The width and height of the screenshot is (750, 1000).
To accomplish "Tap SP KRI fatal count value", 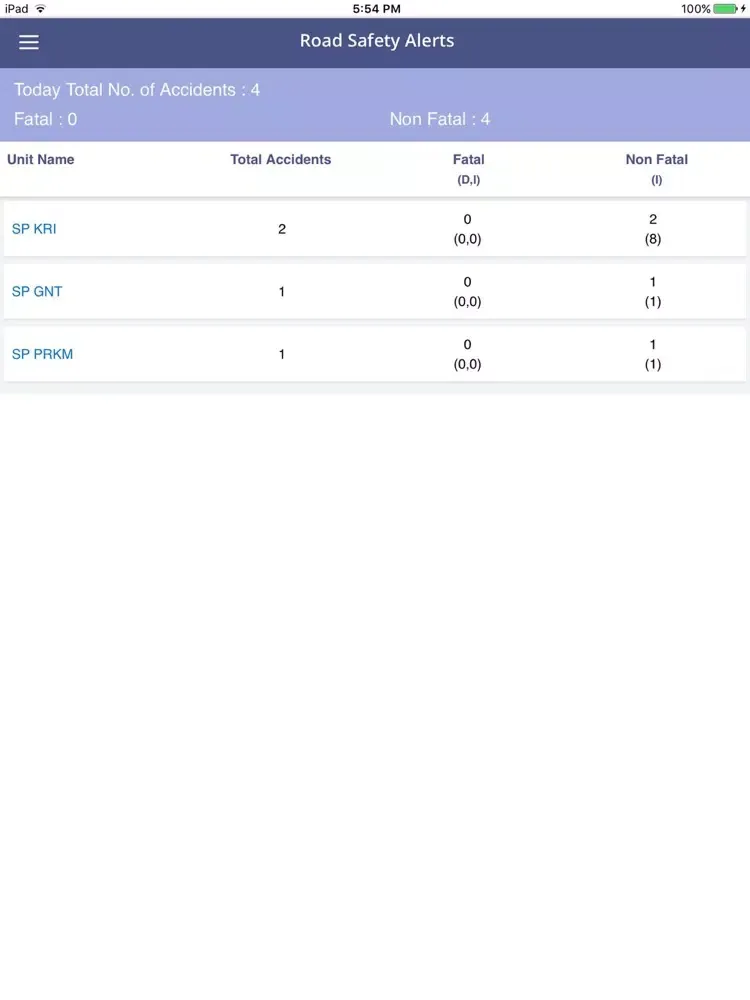I will coord(467,220).
